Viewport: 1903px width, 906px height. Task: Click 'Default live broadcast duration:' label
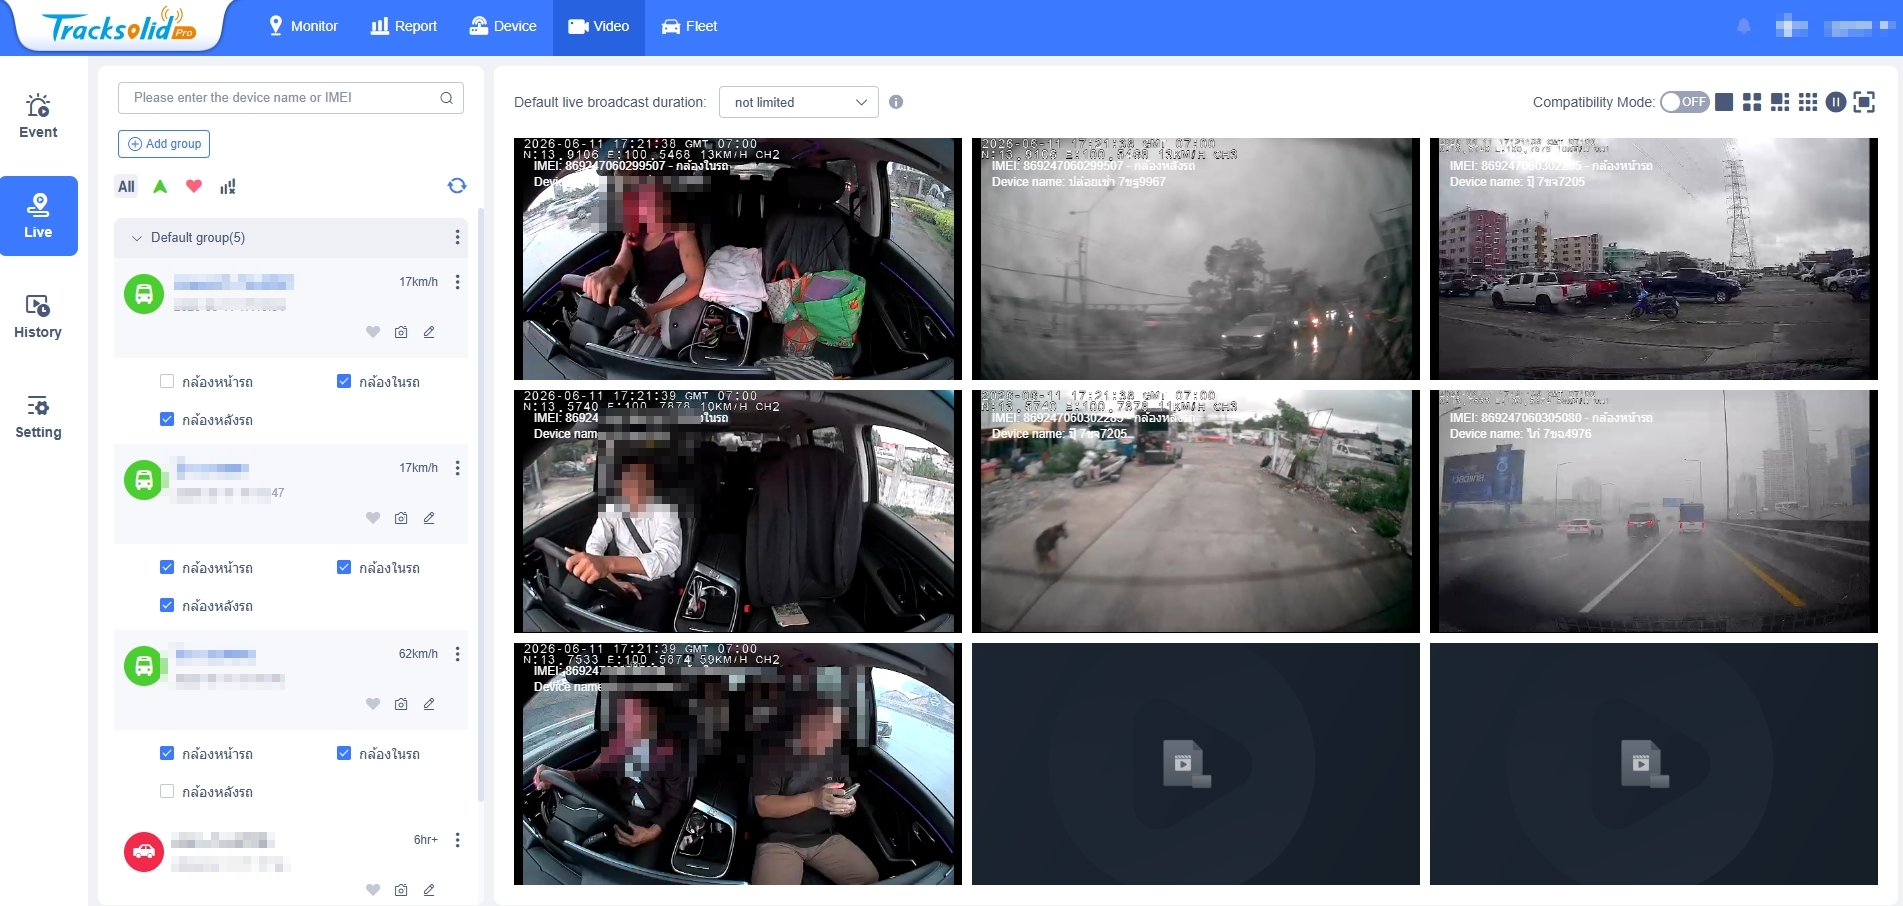click(610, 102)
